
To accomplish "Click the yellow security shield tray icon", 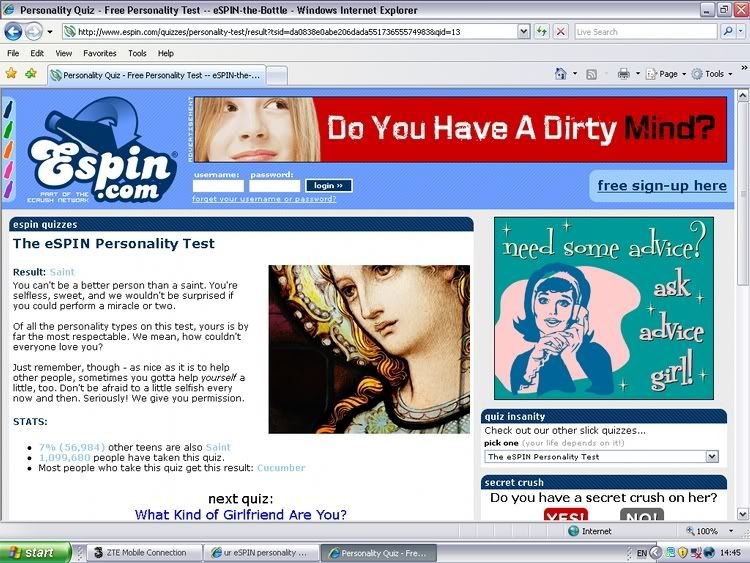I will (x=683, y=553).
